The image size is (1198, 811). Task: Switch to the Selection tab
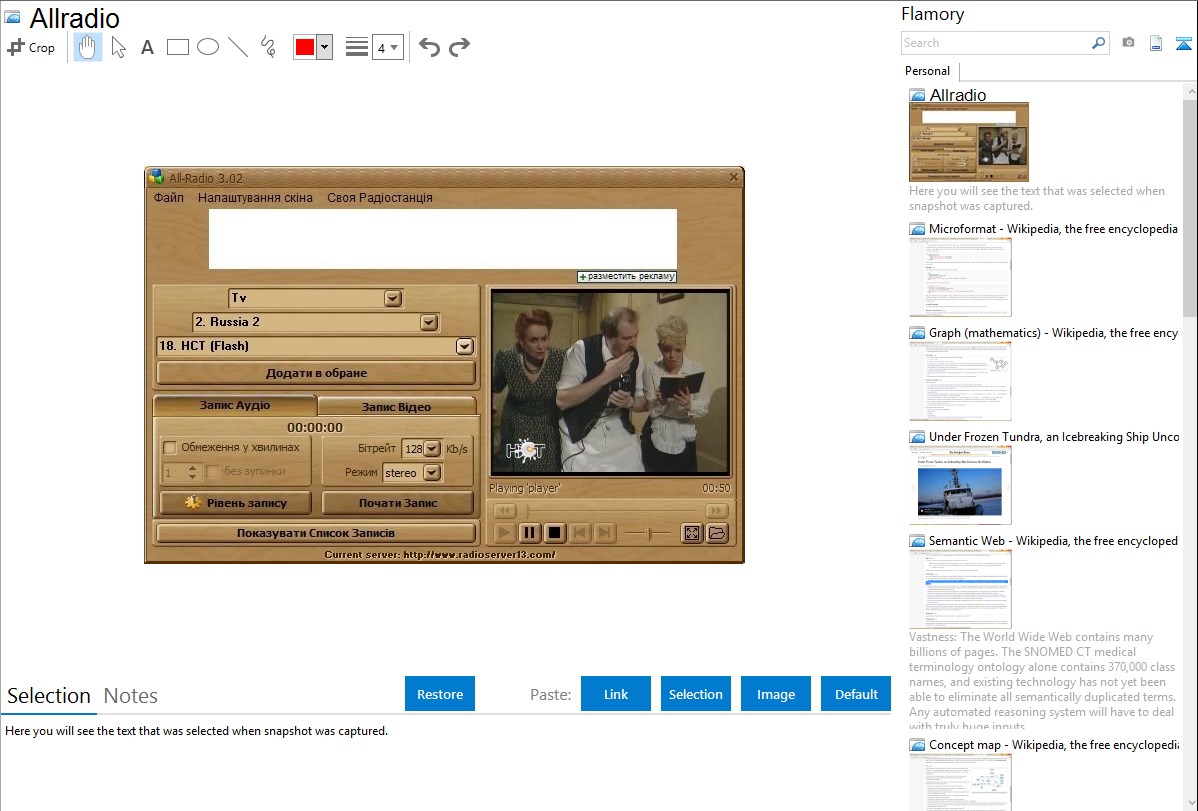(49, 696)
